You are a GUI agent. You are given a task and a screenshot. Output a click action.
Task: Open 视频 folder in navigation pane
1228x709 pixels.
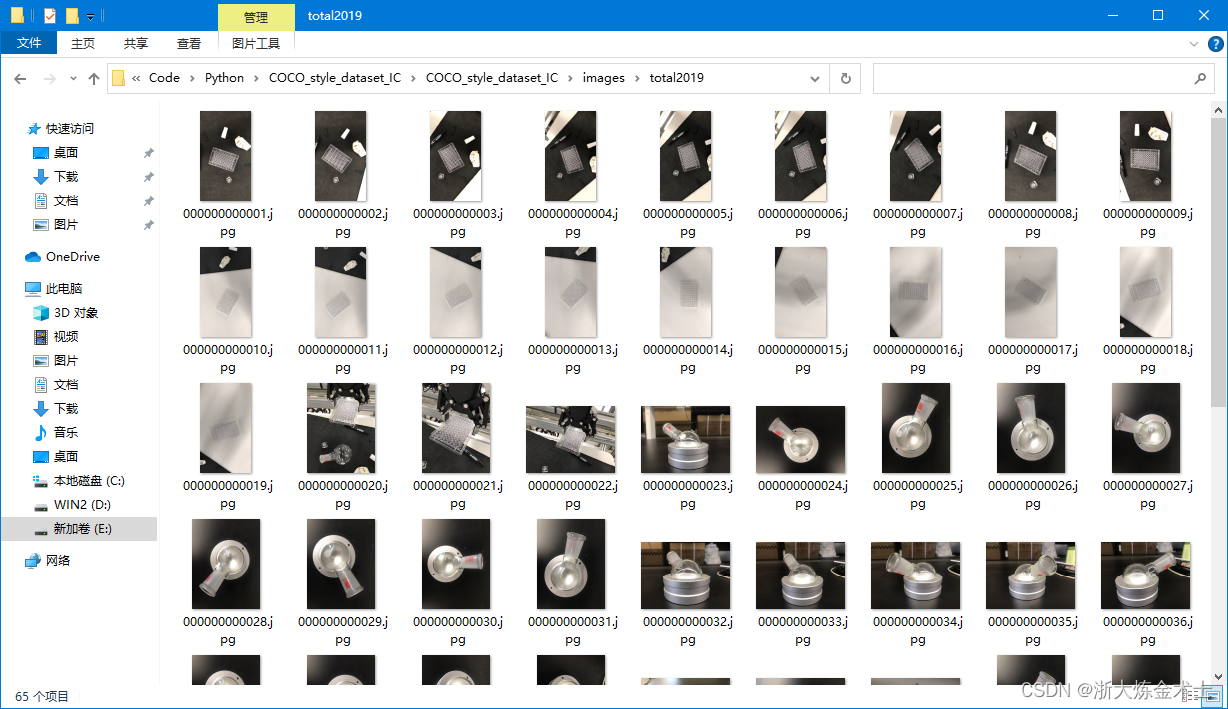click(66, 337)
